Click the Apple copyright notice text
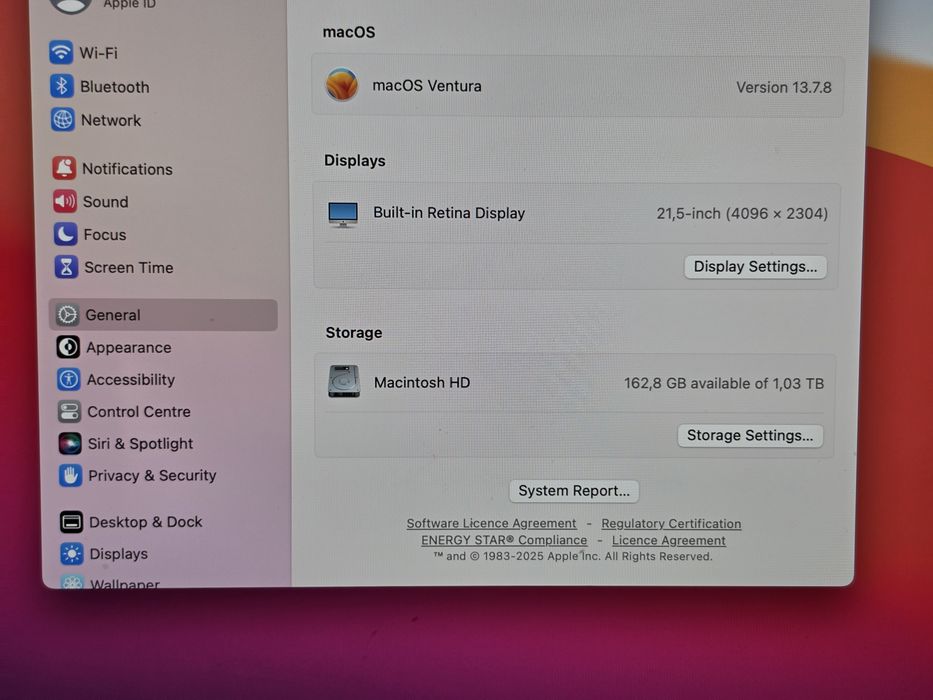This screenshot has height=700, width=933. 572,556
